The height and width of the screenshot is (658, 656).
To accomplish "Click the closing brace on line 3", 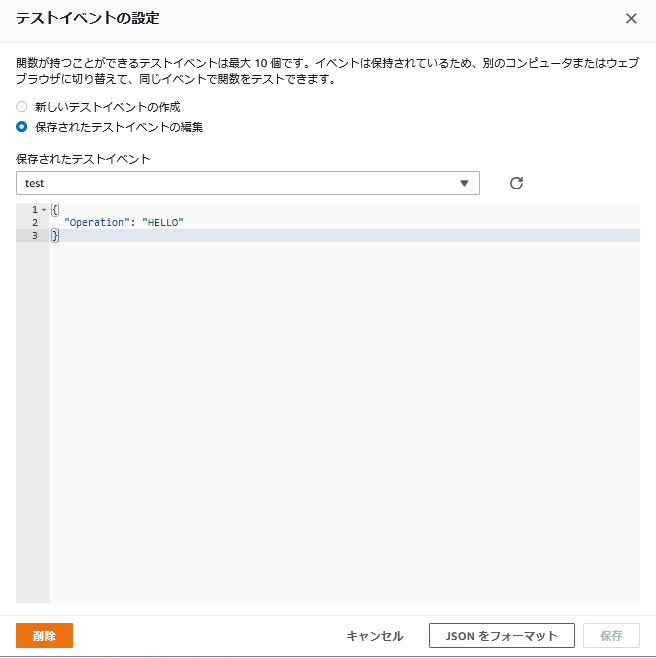I will tap(55, 235).
